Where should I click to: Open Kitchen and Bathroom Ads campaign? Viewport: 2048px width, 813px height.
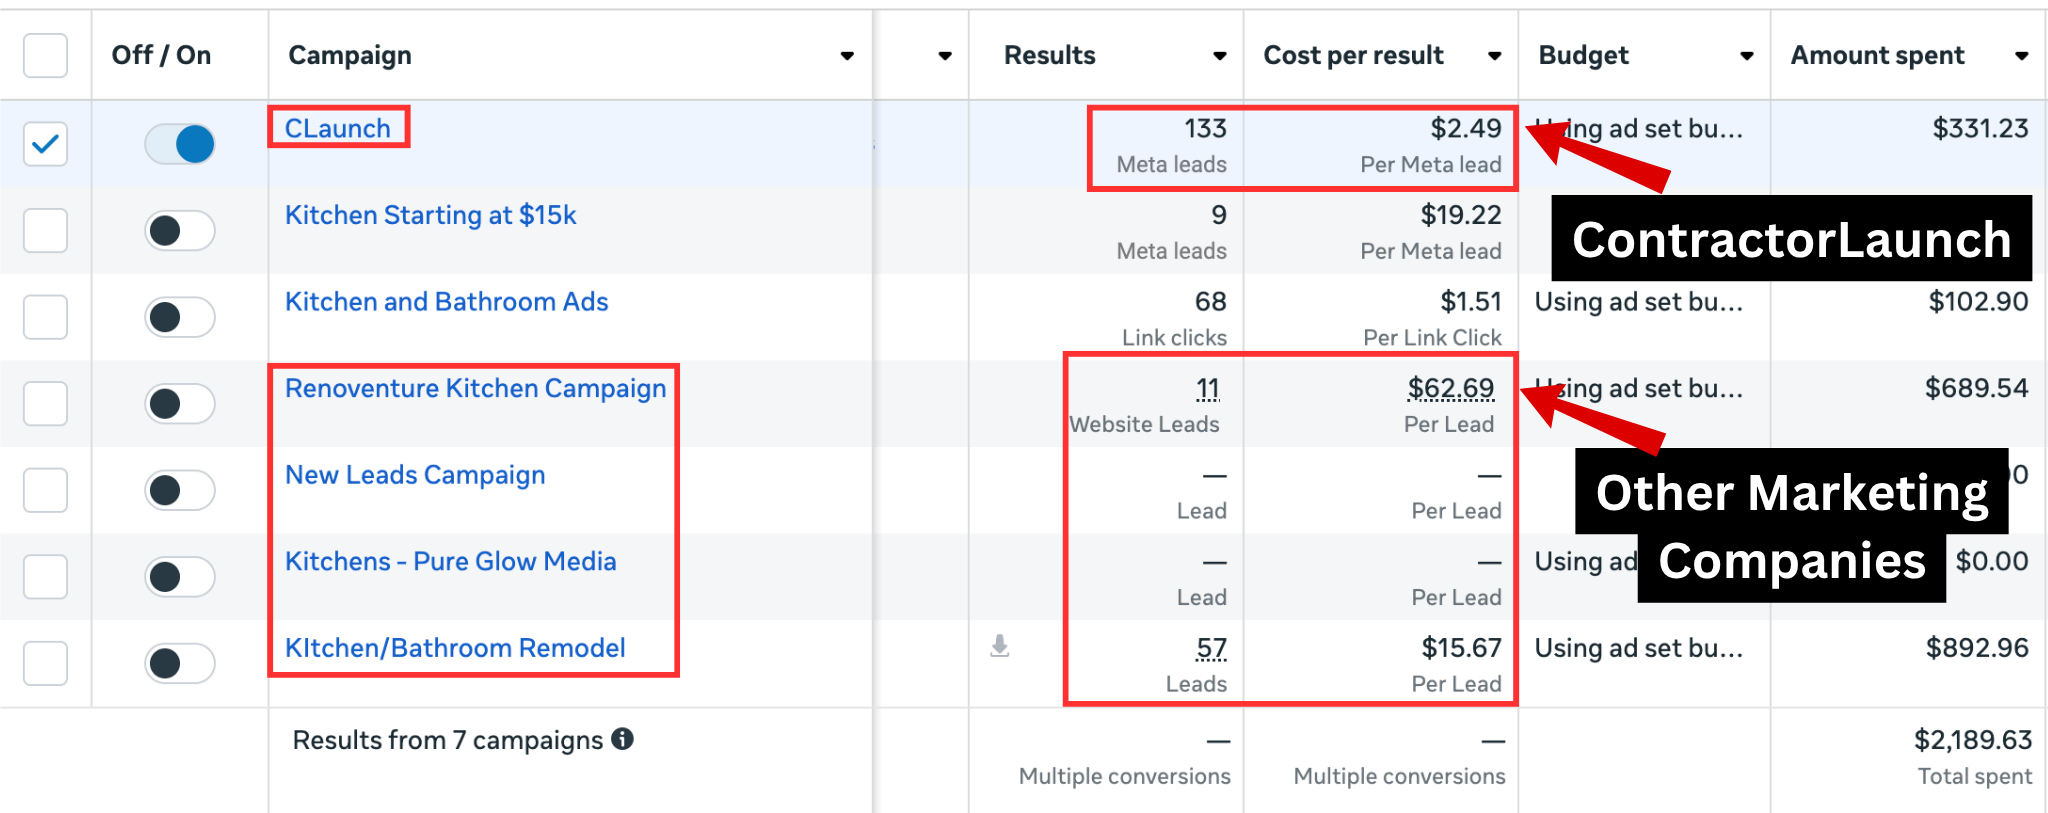(446, 302)
